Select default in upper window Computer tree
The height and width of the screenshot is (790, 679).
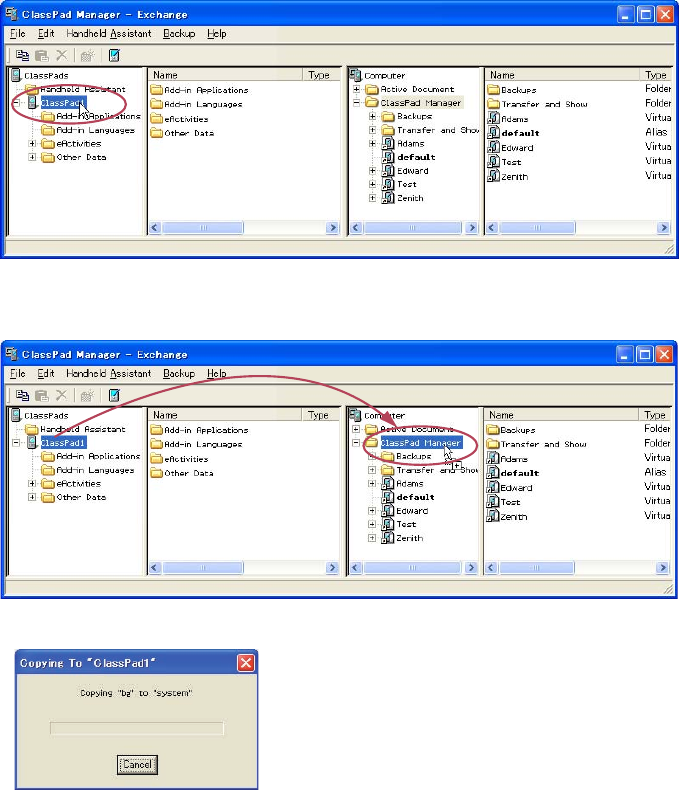coord(416,157)
